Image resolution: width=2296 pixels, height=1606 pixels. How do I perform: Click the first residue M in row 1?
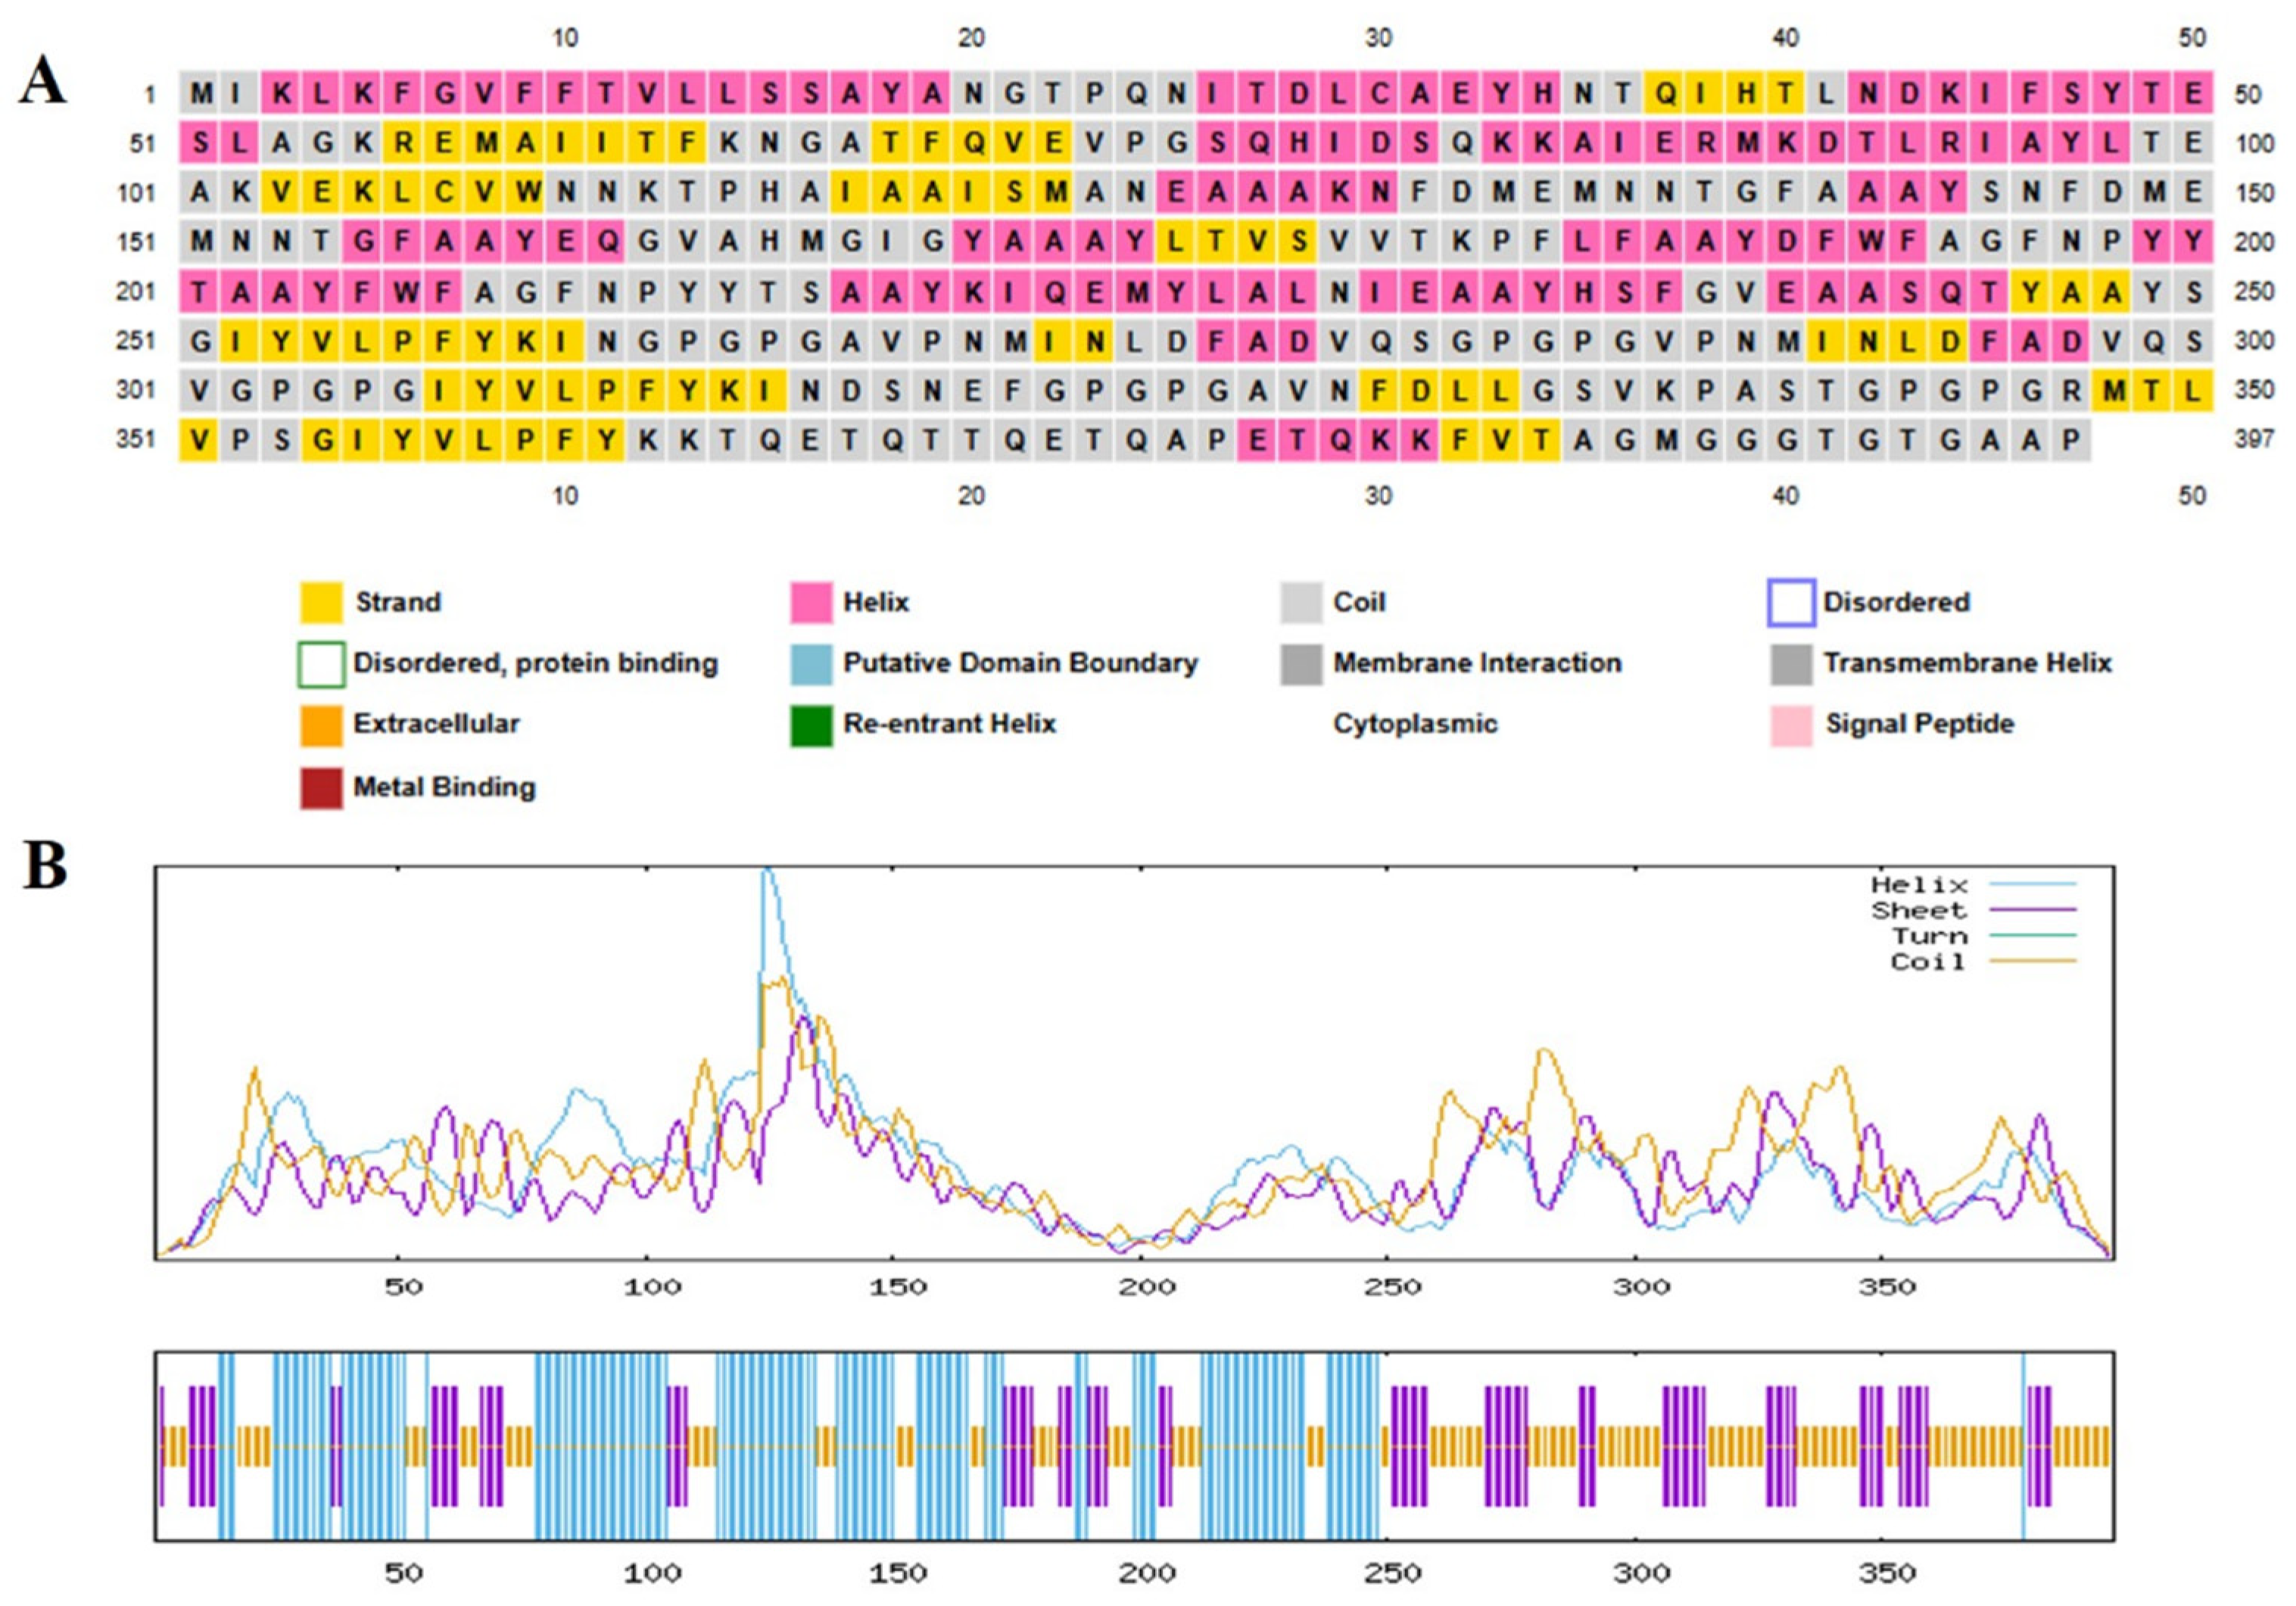pos(201,93)
